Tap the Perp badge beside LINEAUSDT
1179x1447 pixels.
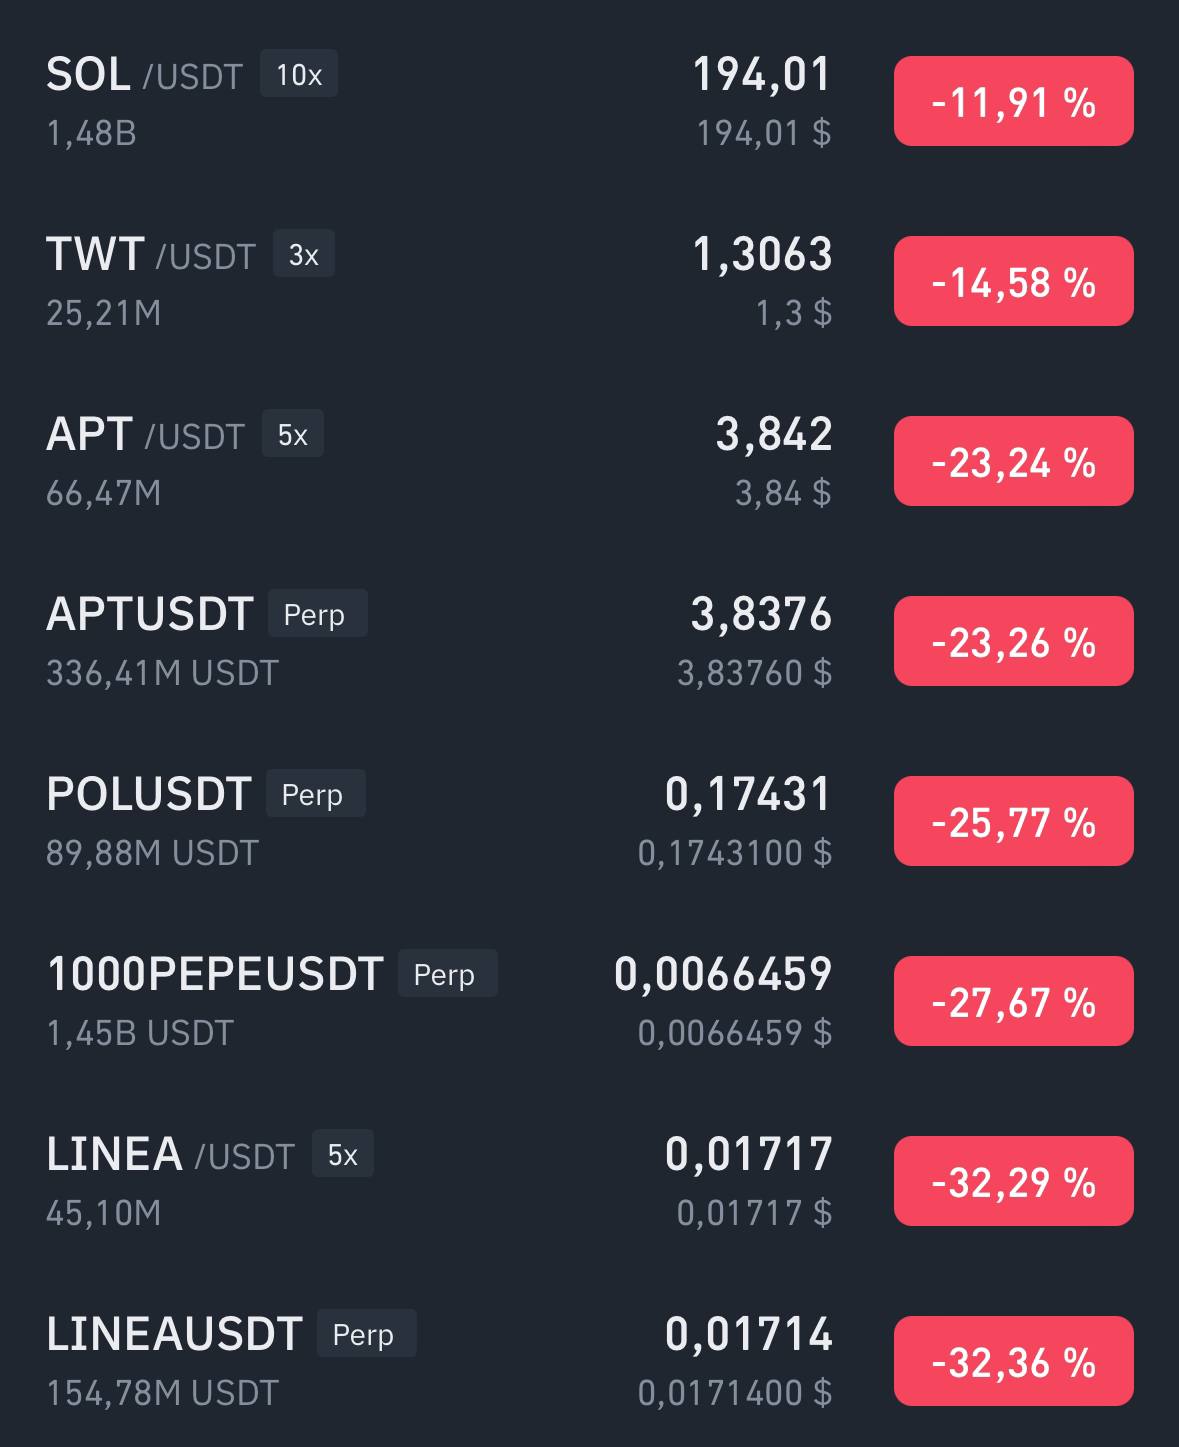coord(366,1334)
